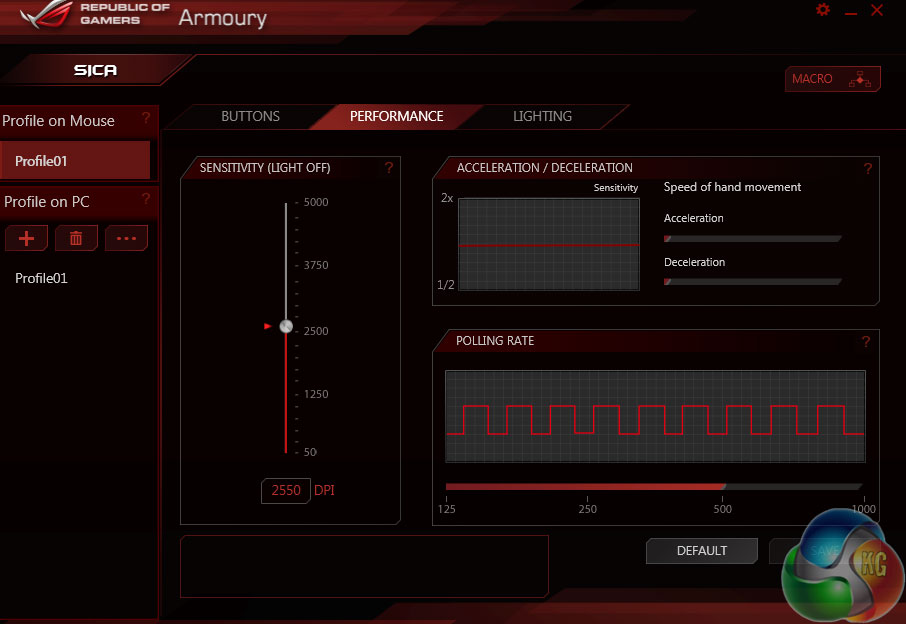Click the Acceleration slider
Screen dimensions: 906x624
(x=752, y=239)
